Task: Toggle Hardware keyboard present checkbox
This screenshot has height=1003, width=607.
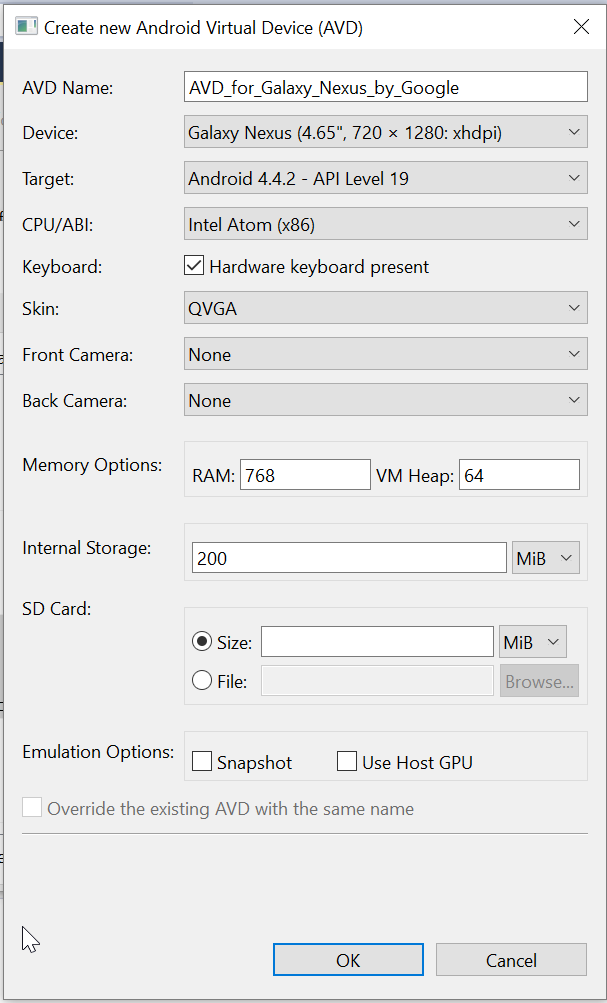Action: (x=195, y=267)
